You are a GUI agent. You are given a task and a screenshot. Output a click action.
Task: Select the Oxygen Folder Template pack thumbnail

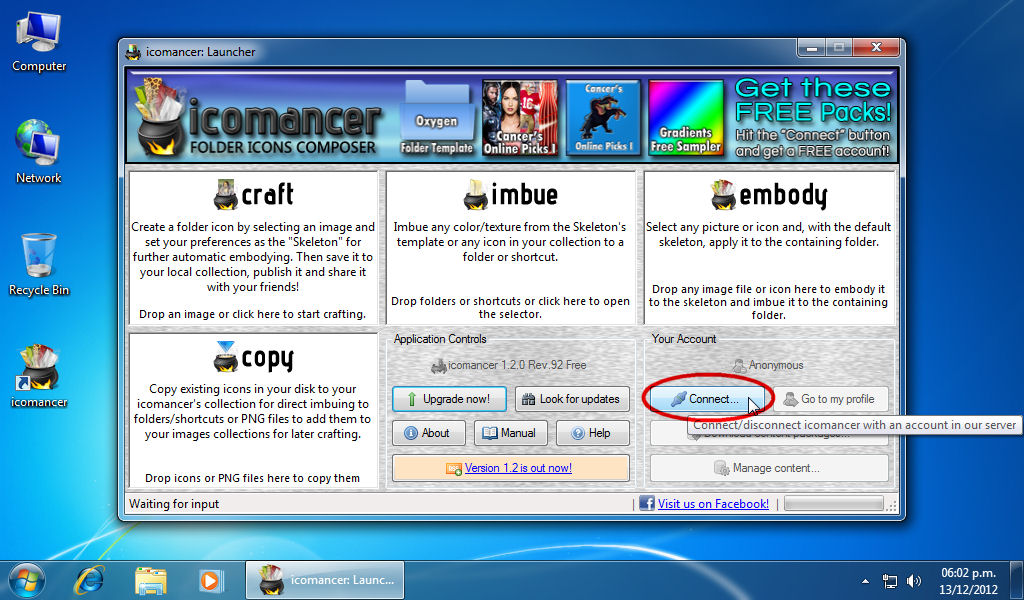pyautogui.click(x=436, y=118)
